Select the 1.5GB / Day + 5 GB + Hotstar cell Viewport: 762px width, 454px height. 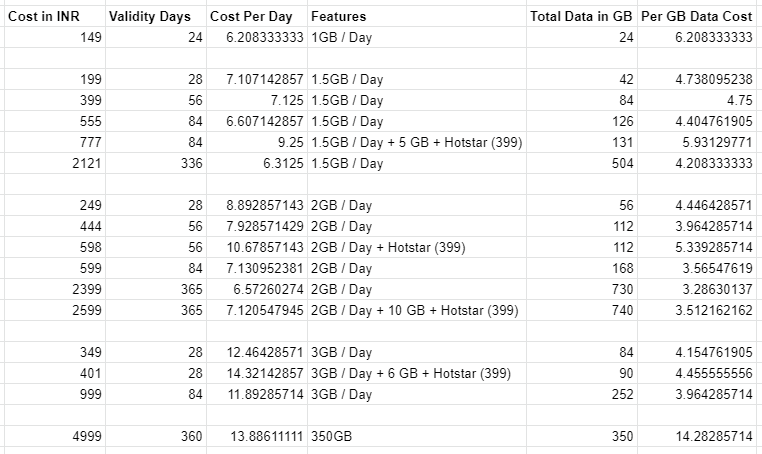[x=417, y=142]
